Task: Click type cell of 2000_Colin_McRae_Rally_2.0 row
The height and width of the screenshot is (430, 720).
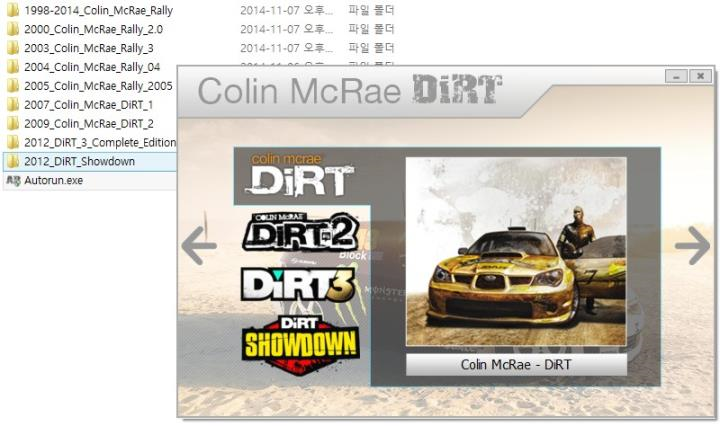Action: click(371, 29)
